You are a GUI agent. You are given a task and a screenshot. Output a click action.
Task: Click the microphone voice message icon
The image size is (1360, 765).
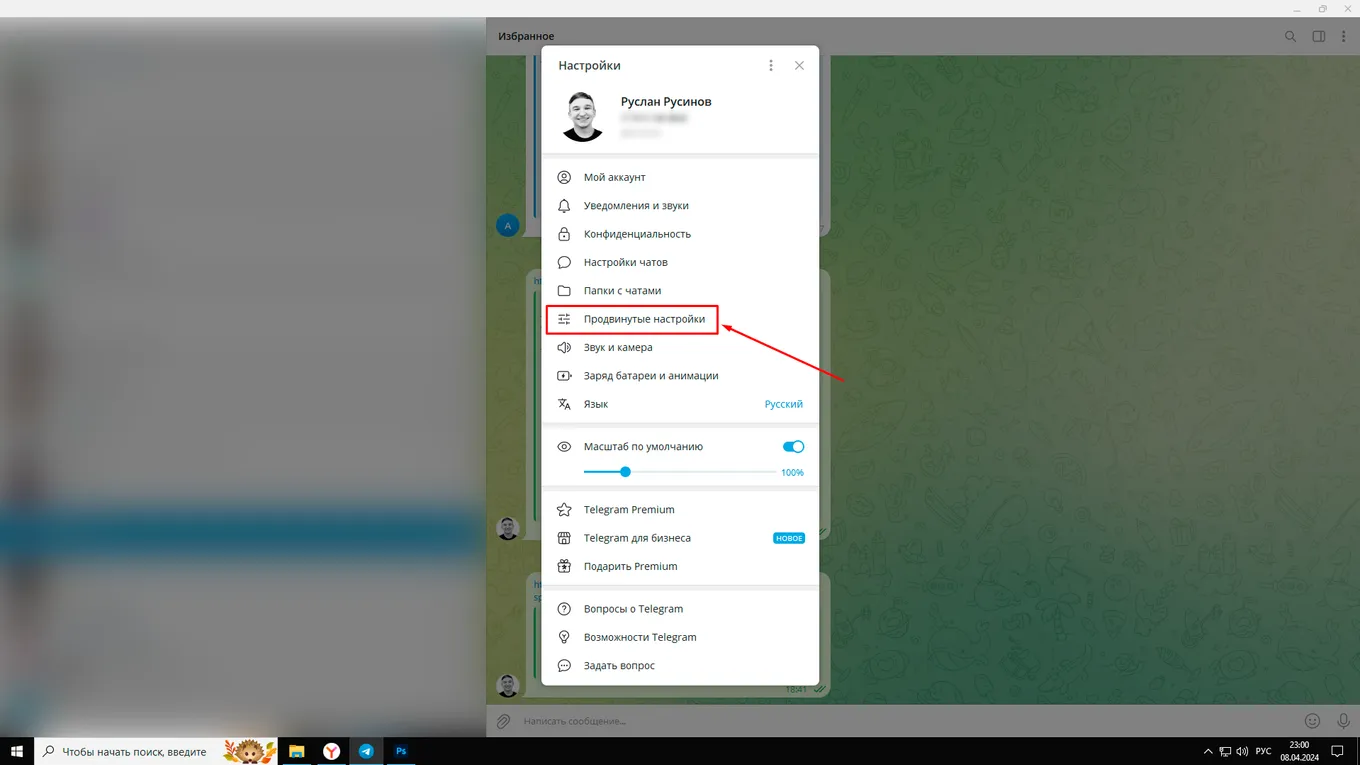click(x=1343, y=721)
